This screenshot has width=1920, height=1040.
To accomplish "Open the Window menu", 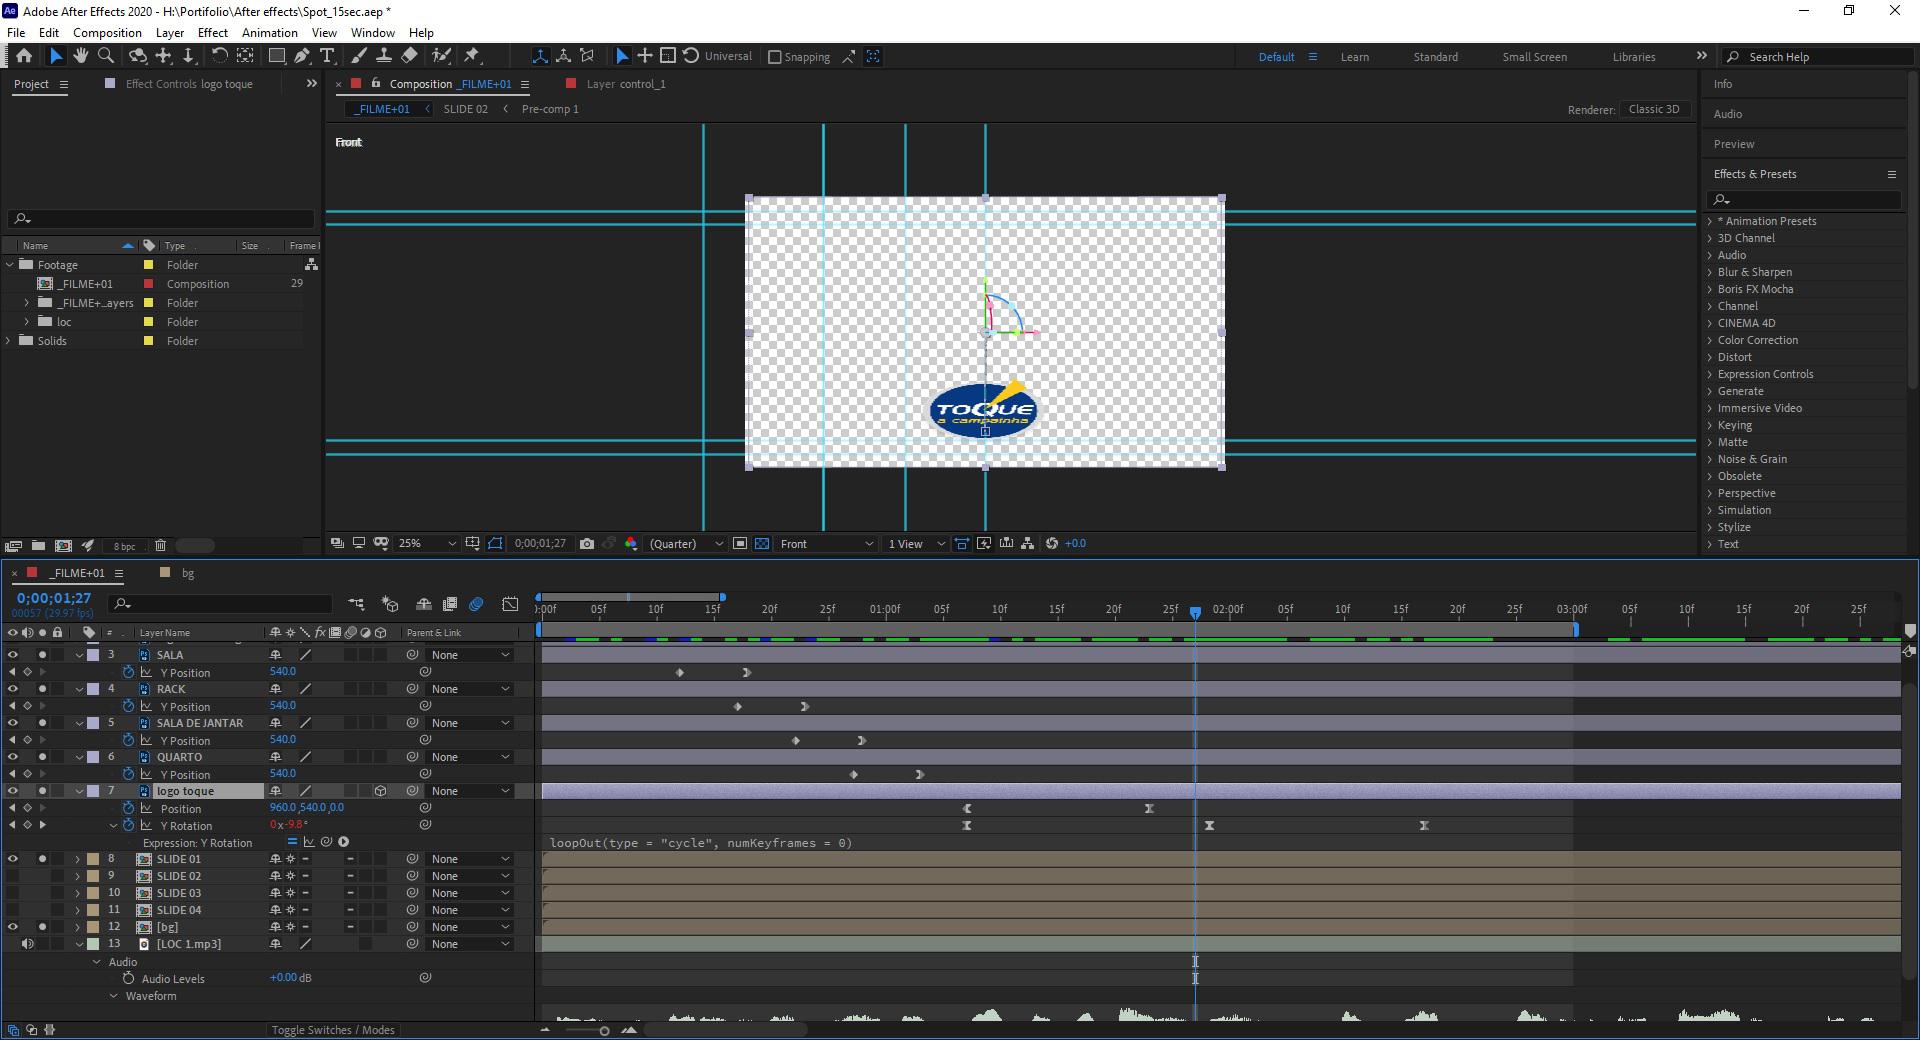I will [x=373, y=33].
